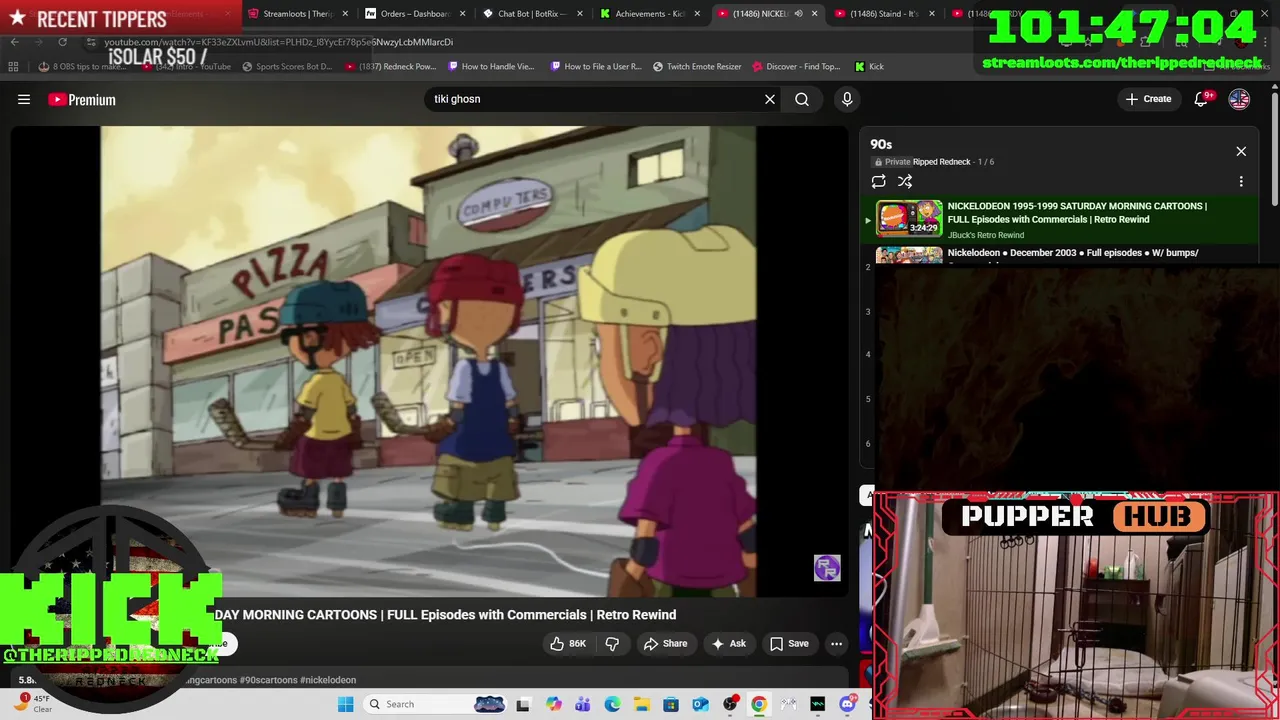Click the Ripped Redneck playlist owner
The height and width of the screenshot is (720, 1280).
[x=941, y=162]
